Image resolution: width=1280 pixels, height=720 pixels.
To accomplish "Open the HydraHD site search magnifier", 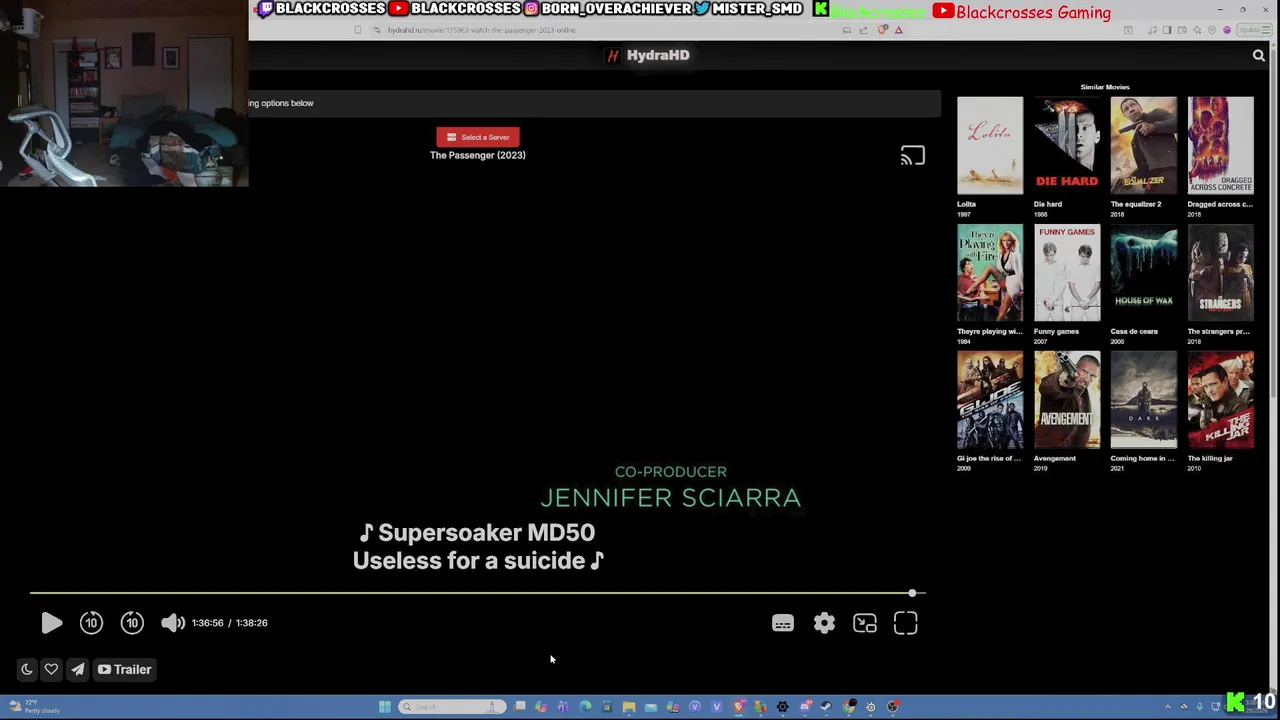I will tap(1259, 56).
